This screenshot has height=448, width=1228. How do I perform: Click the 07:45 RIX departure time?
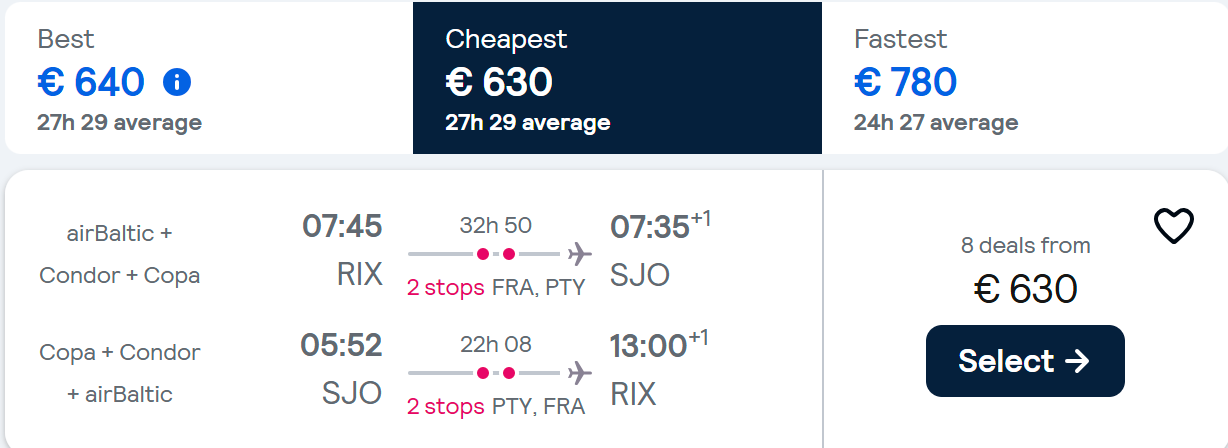[x=342, y=226]
